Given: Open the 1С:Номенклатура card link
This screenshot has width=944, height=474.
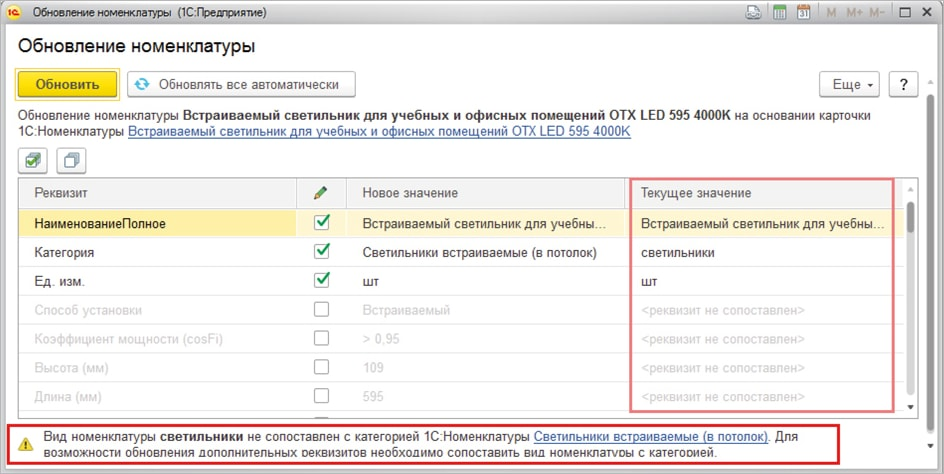Looking at the screenshot, I should [x=378, y=132].
